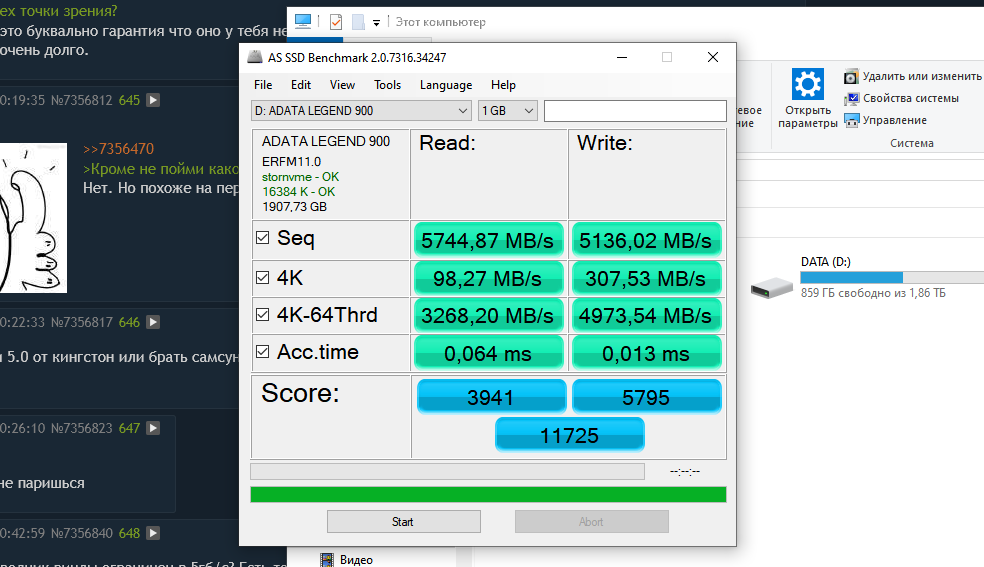Click post number №7356840
This screenshot has width=984, height=567.
(x=82, y=533)
